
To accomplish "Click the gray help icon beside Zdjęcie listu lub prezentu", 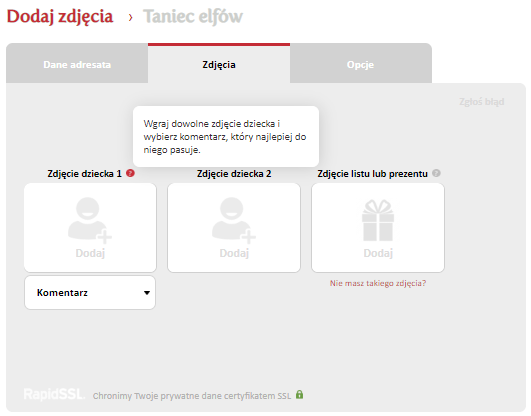I will click(x=436, y=173).
